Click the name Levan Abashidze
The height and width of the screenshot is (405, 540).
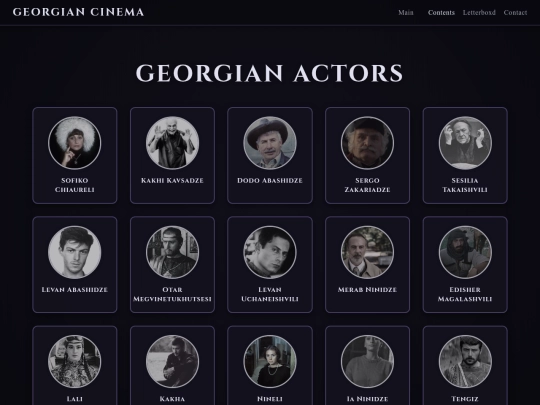point(75,290)
